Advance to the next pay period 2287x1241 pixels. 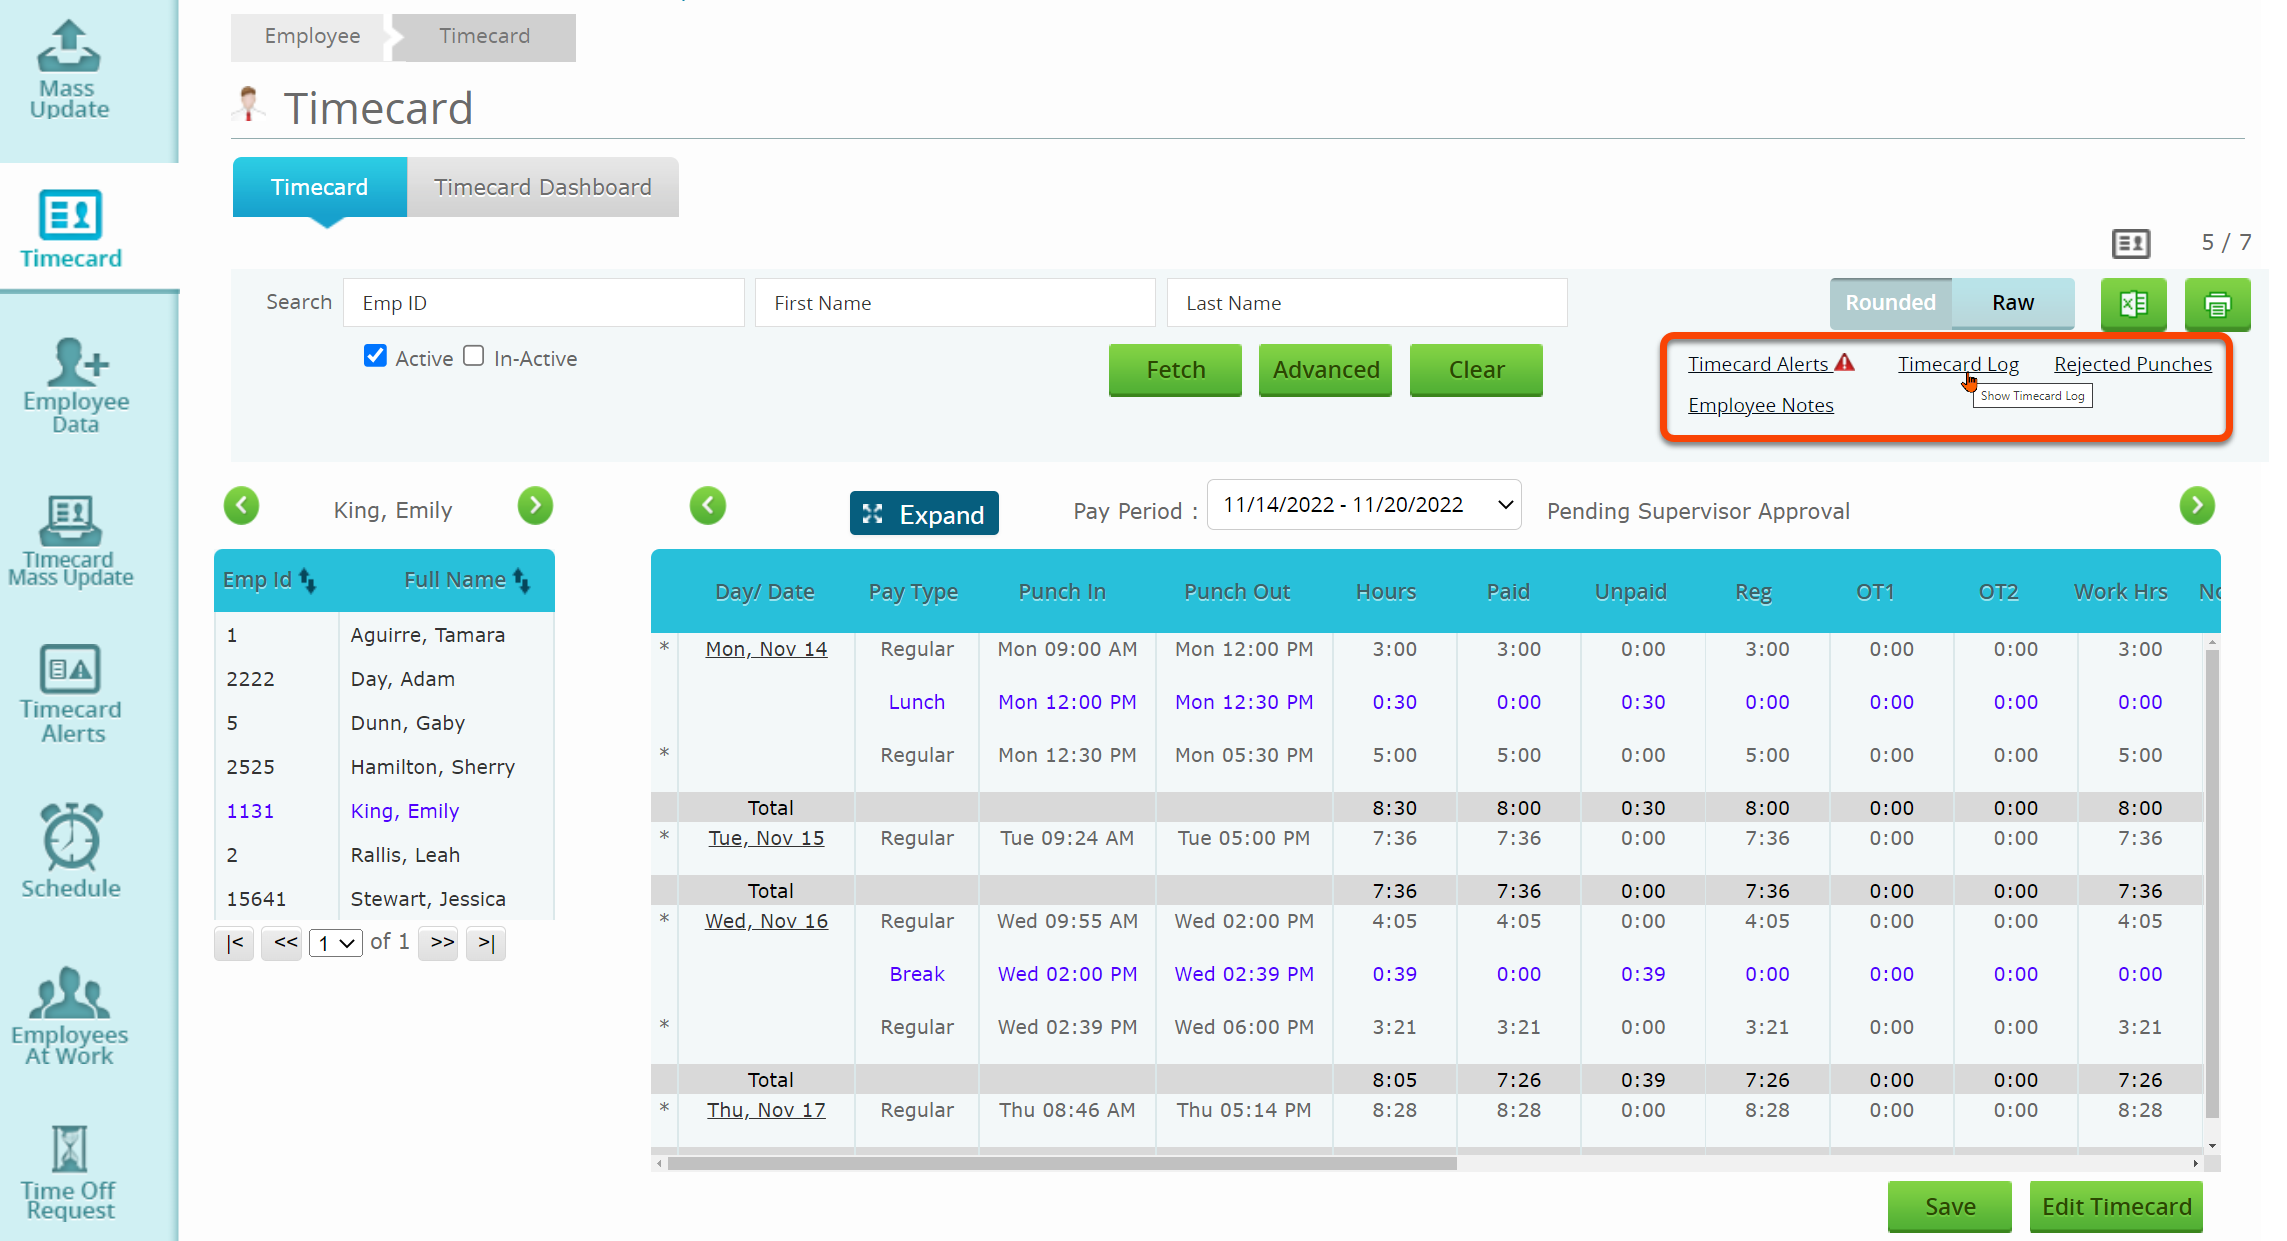[2197, 505]
